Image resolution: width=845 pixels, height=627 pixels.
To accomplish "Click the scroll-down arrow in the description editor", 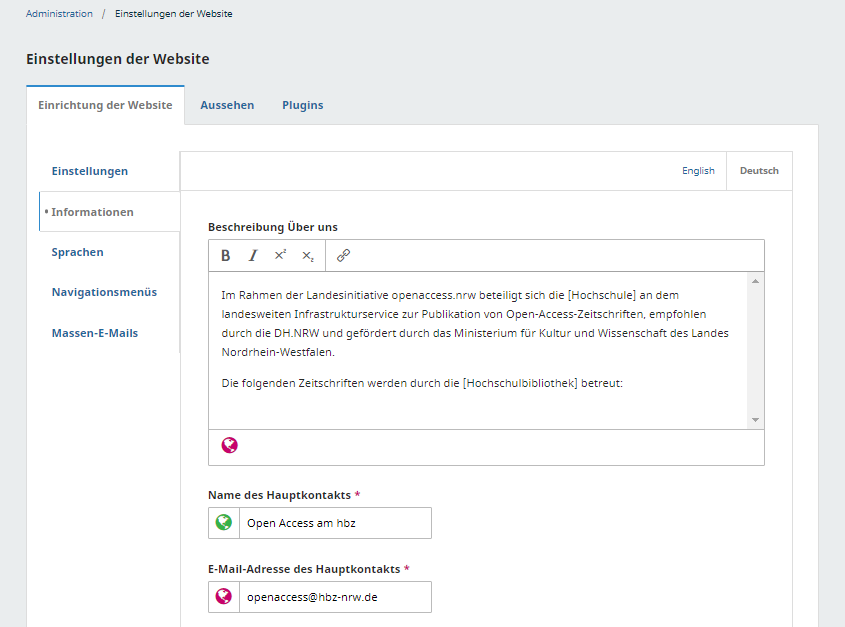I will [x=756, y=420].
